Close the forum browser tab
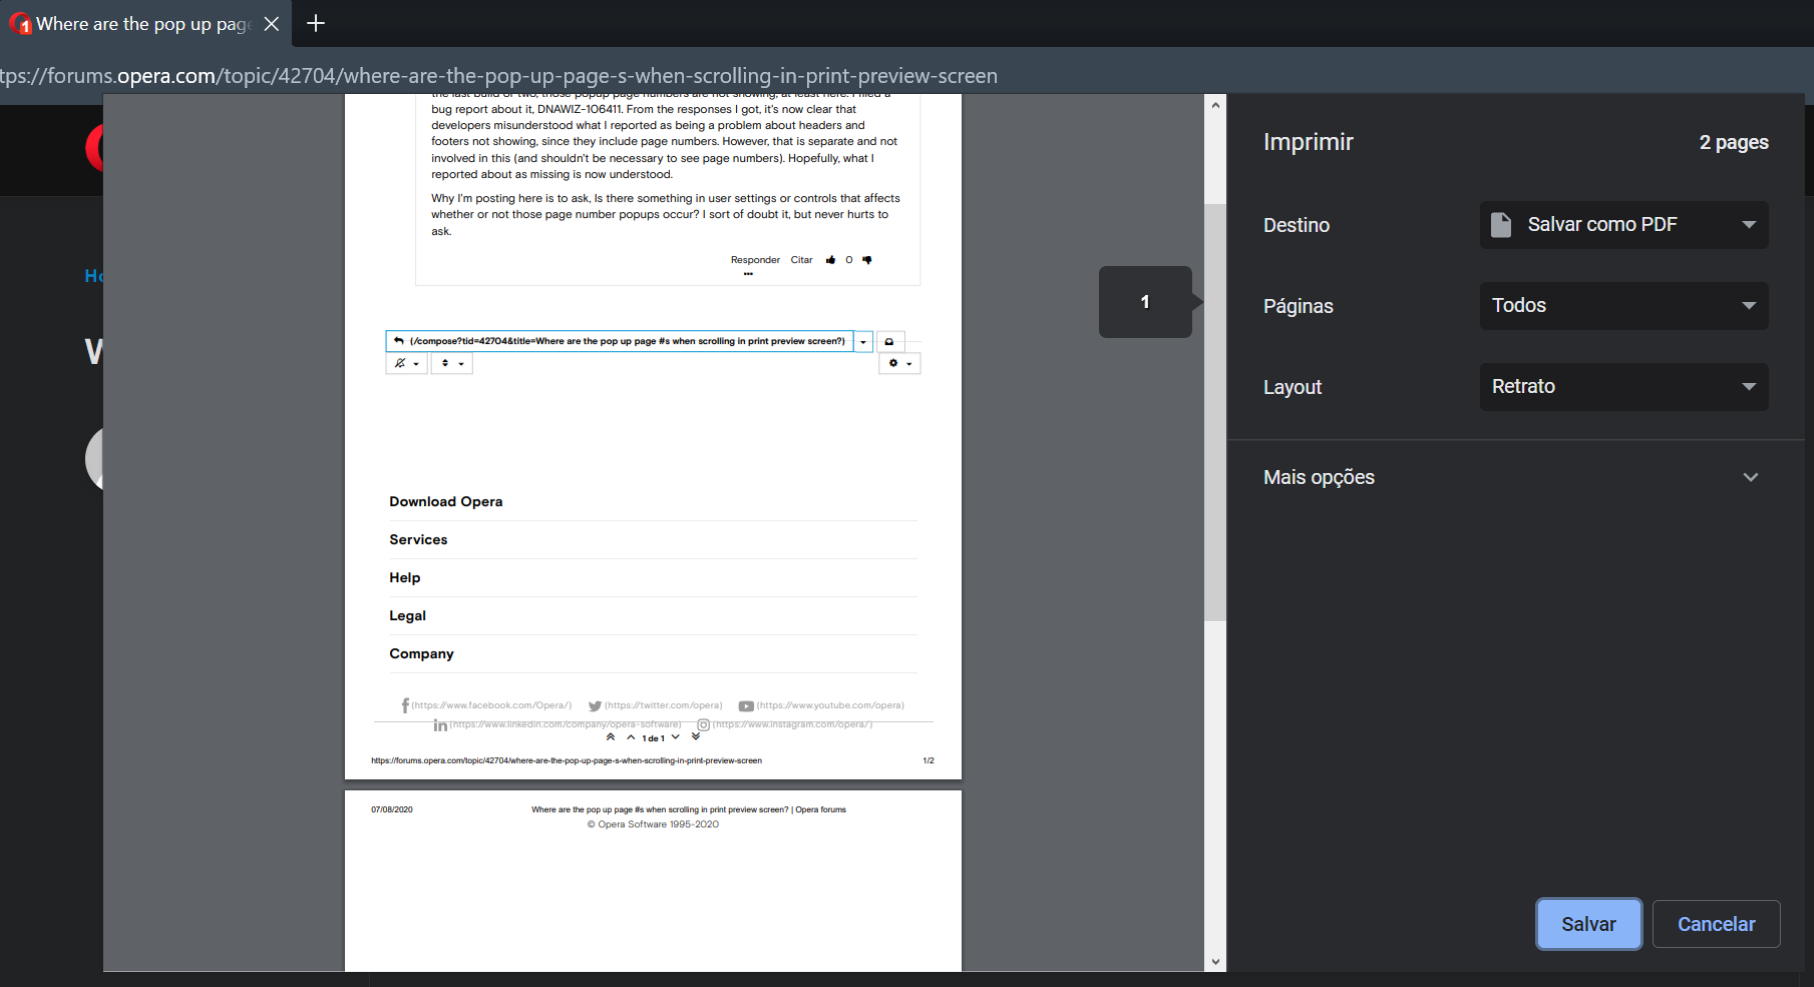 (271, 23)
